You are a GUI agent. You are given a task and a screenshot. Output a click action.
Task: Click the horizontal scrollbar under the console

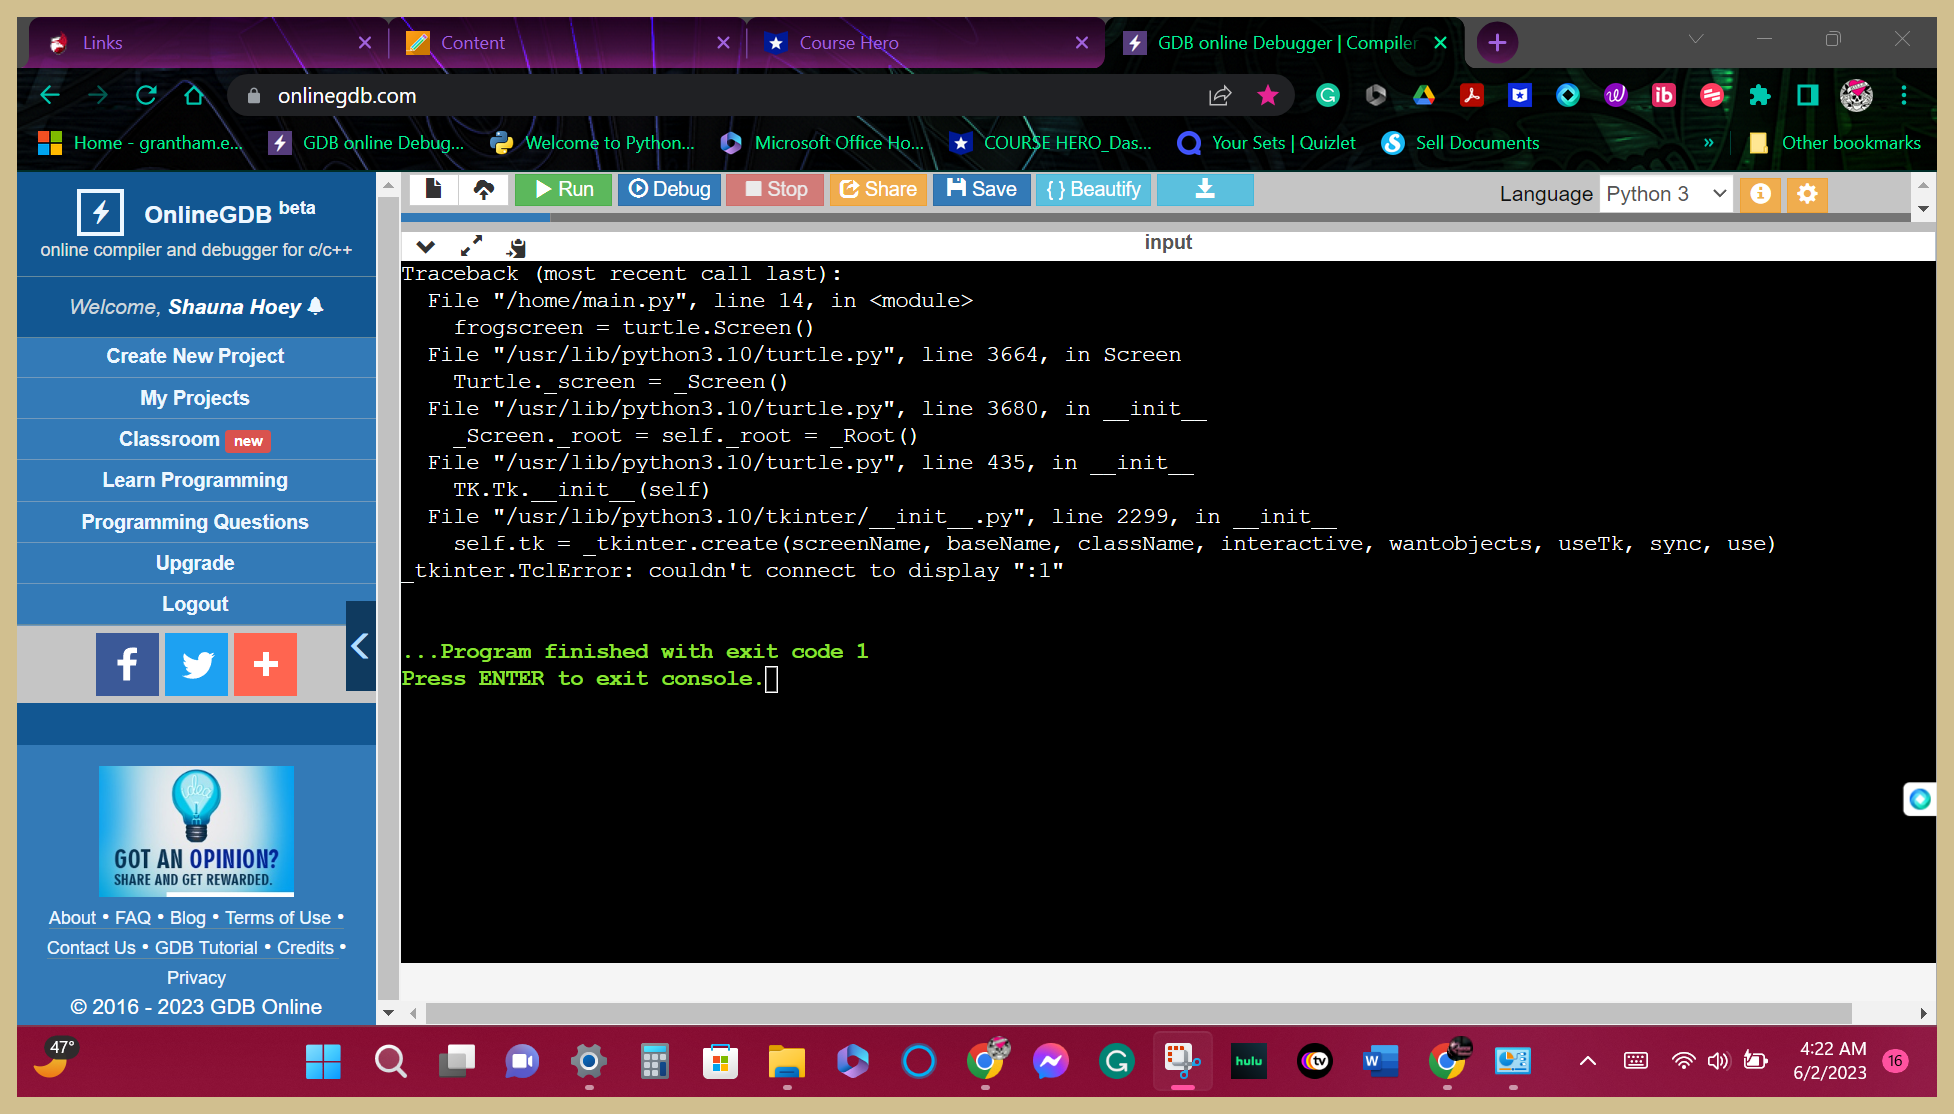1139,1013
